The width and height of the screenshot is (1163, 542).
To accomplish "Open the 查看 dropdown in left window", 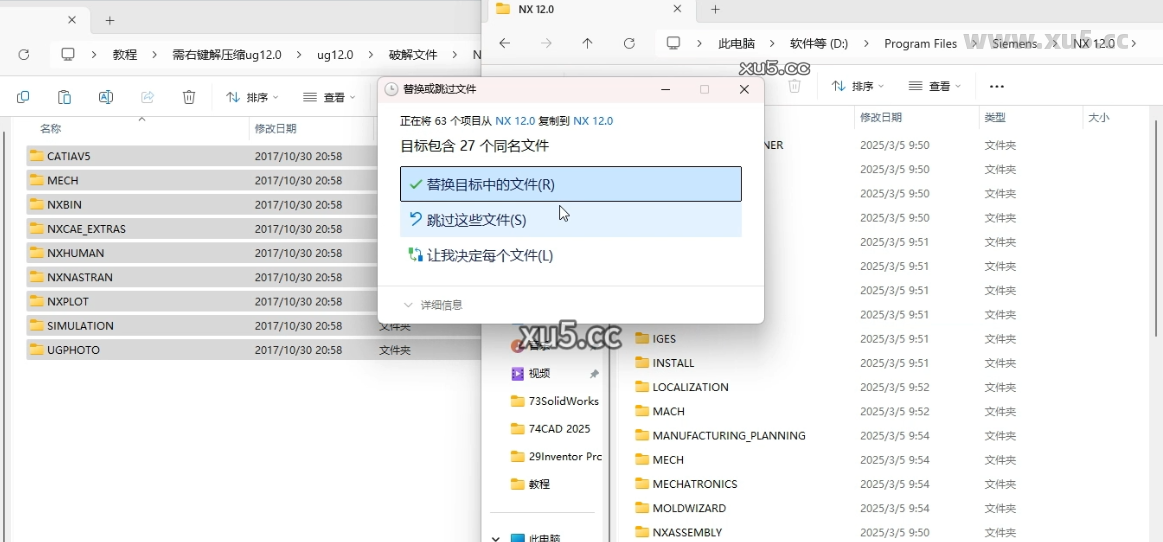I will click(x=330, y=97).
